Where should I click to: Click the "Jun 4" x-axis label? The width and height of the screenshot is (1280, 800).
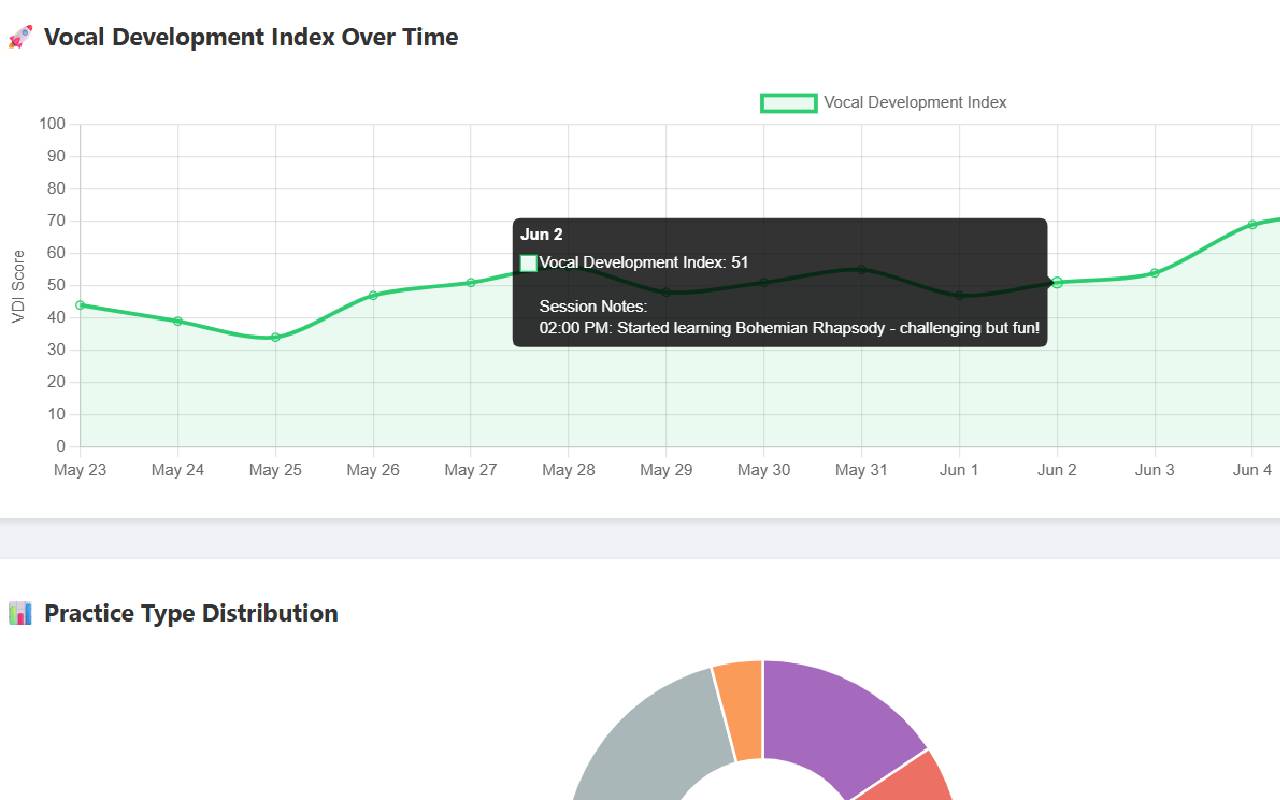click(1252, 470)
